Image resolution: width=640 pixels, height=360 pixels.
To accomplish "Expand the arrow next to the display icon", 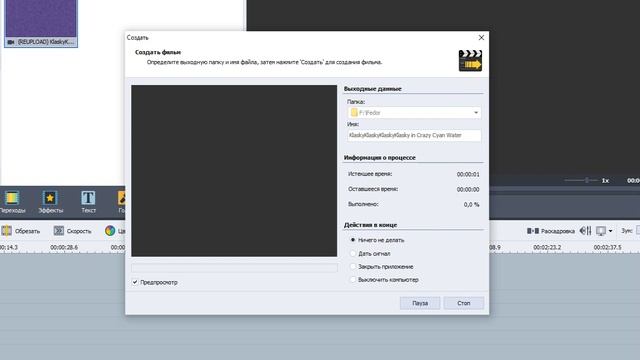I will coord(610,231).
